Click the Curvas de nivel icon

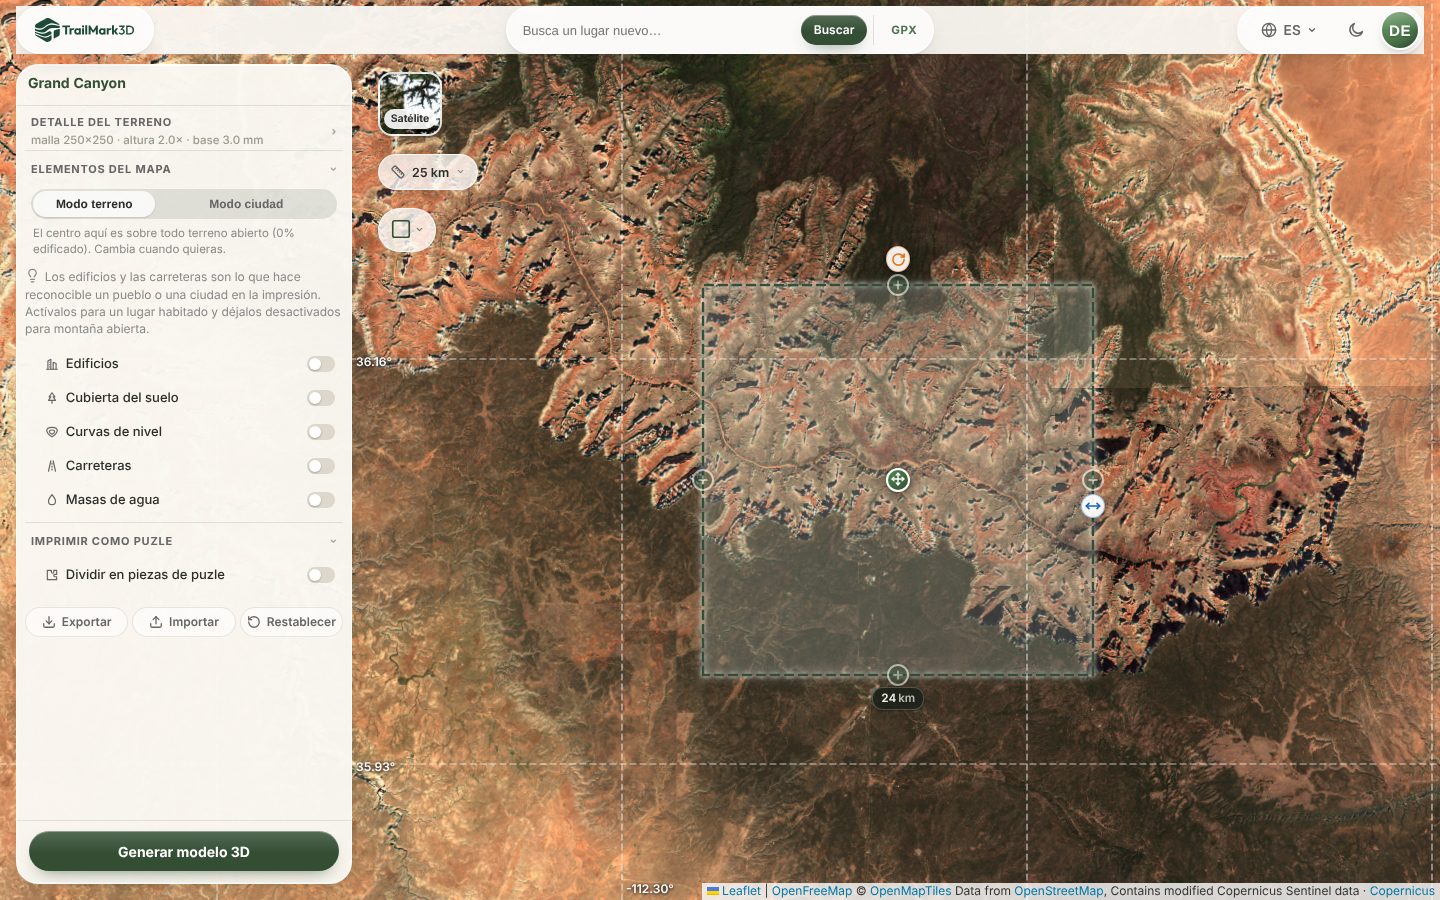point(52,432)
